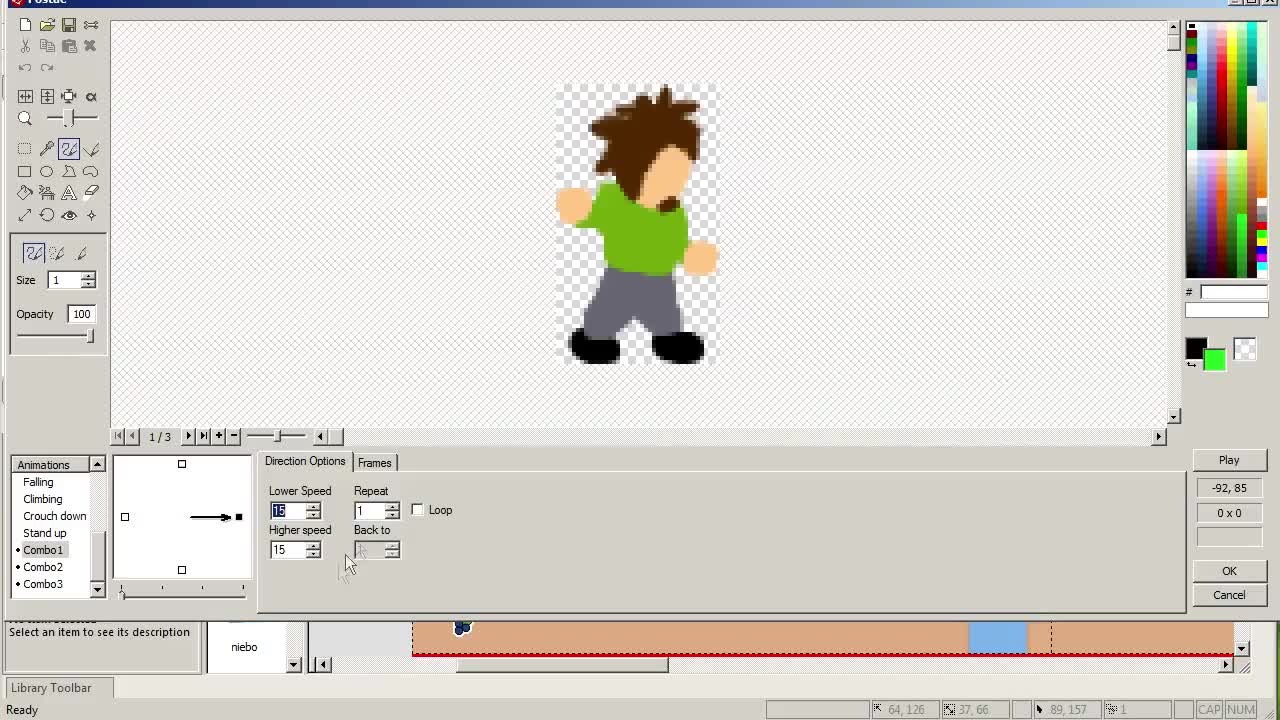This screenshot has height=720, width=1280.
Task: Select the left direction square box
Action: tap(125, 517)
